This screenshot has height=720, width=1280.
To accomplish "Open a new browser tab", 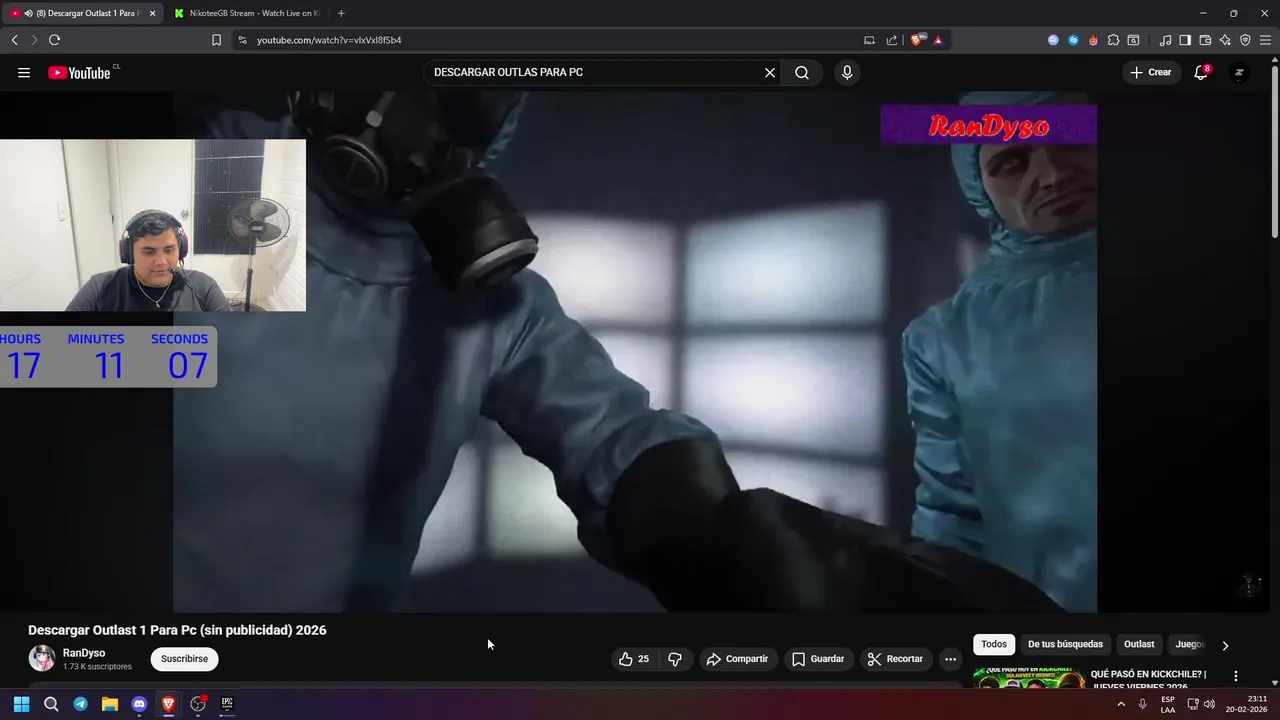I will coord(341,13).
